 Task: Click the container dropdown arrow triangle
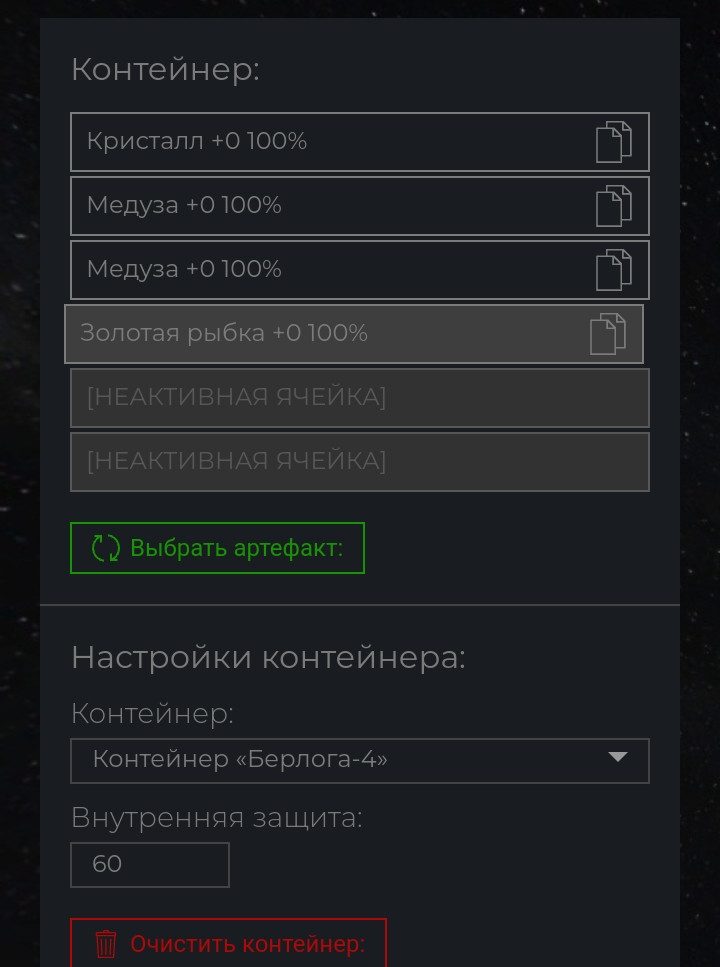618,757
